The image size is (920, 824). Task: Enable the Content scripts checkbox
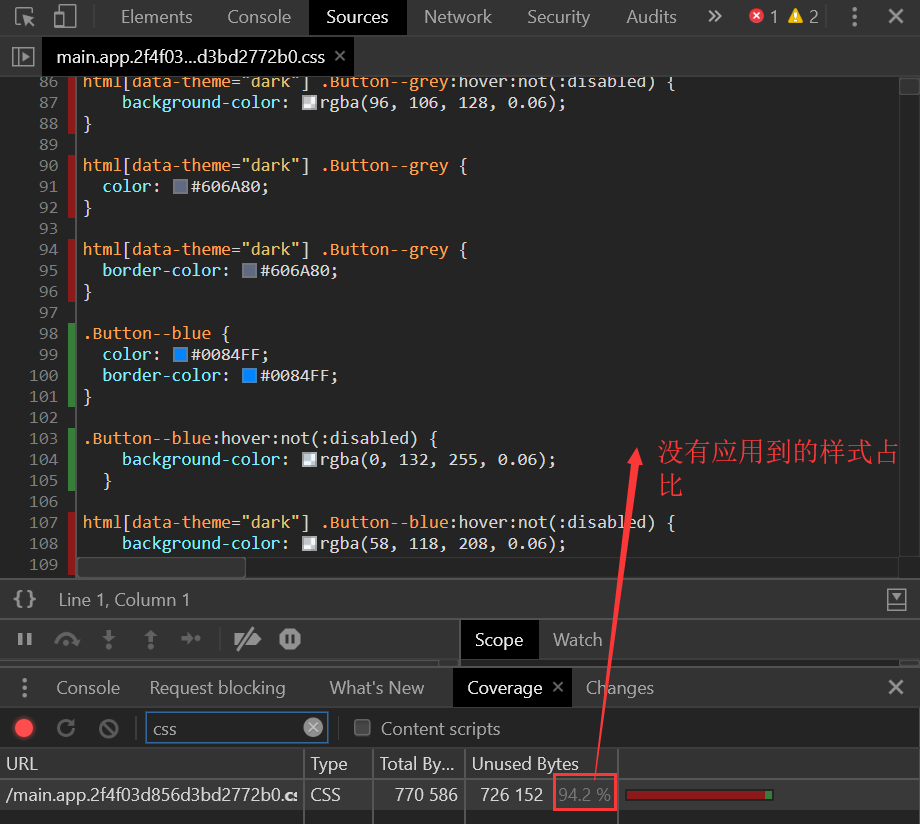[362, 728]
